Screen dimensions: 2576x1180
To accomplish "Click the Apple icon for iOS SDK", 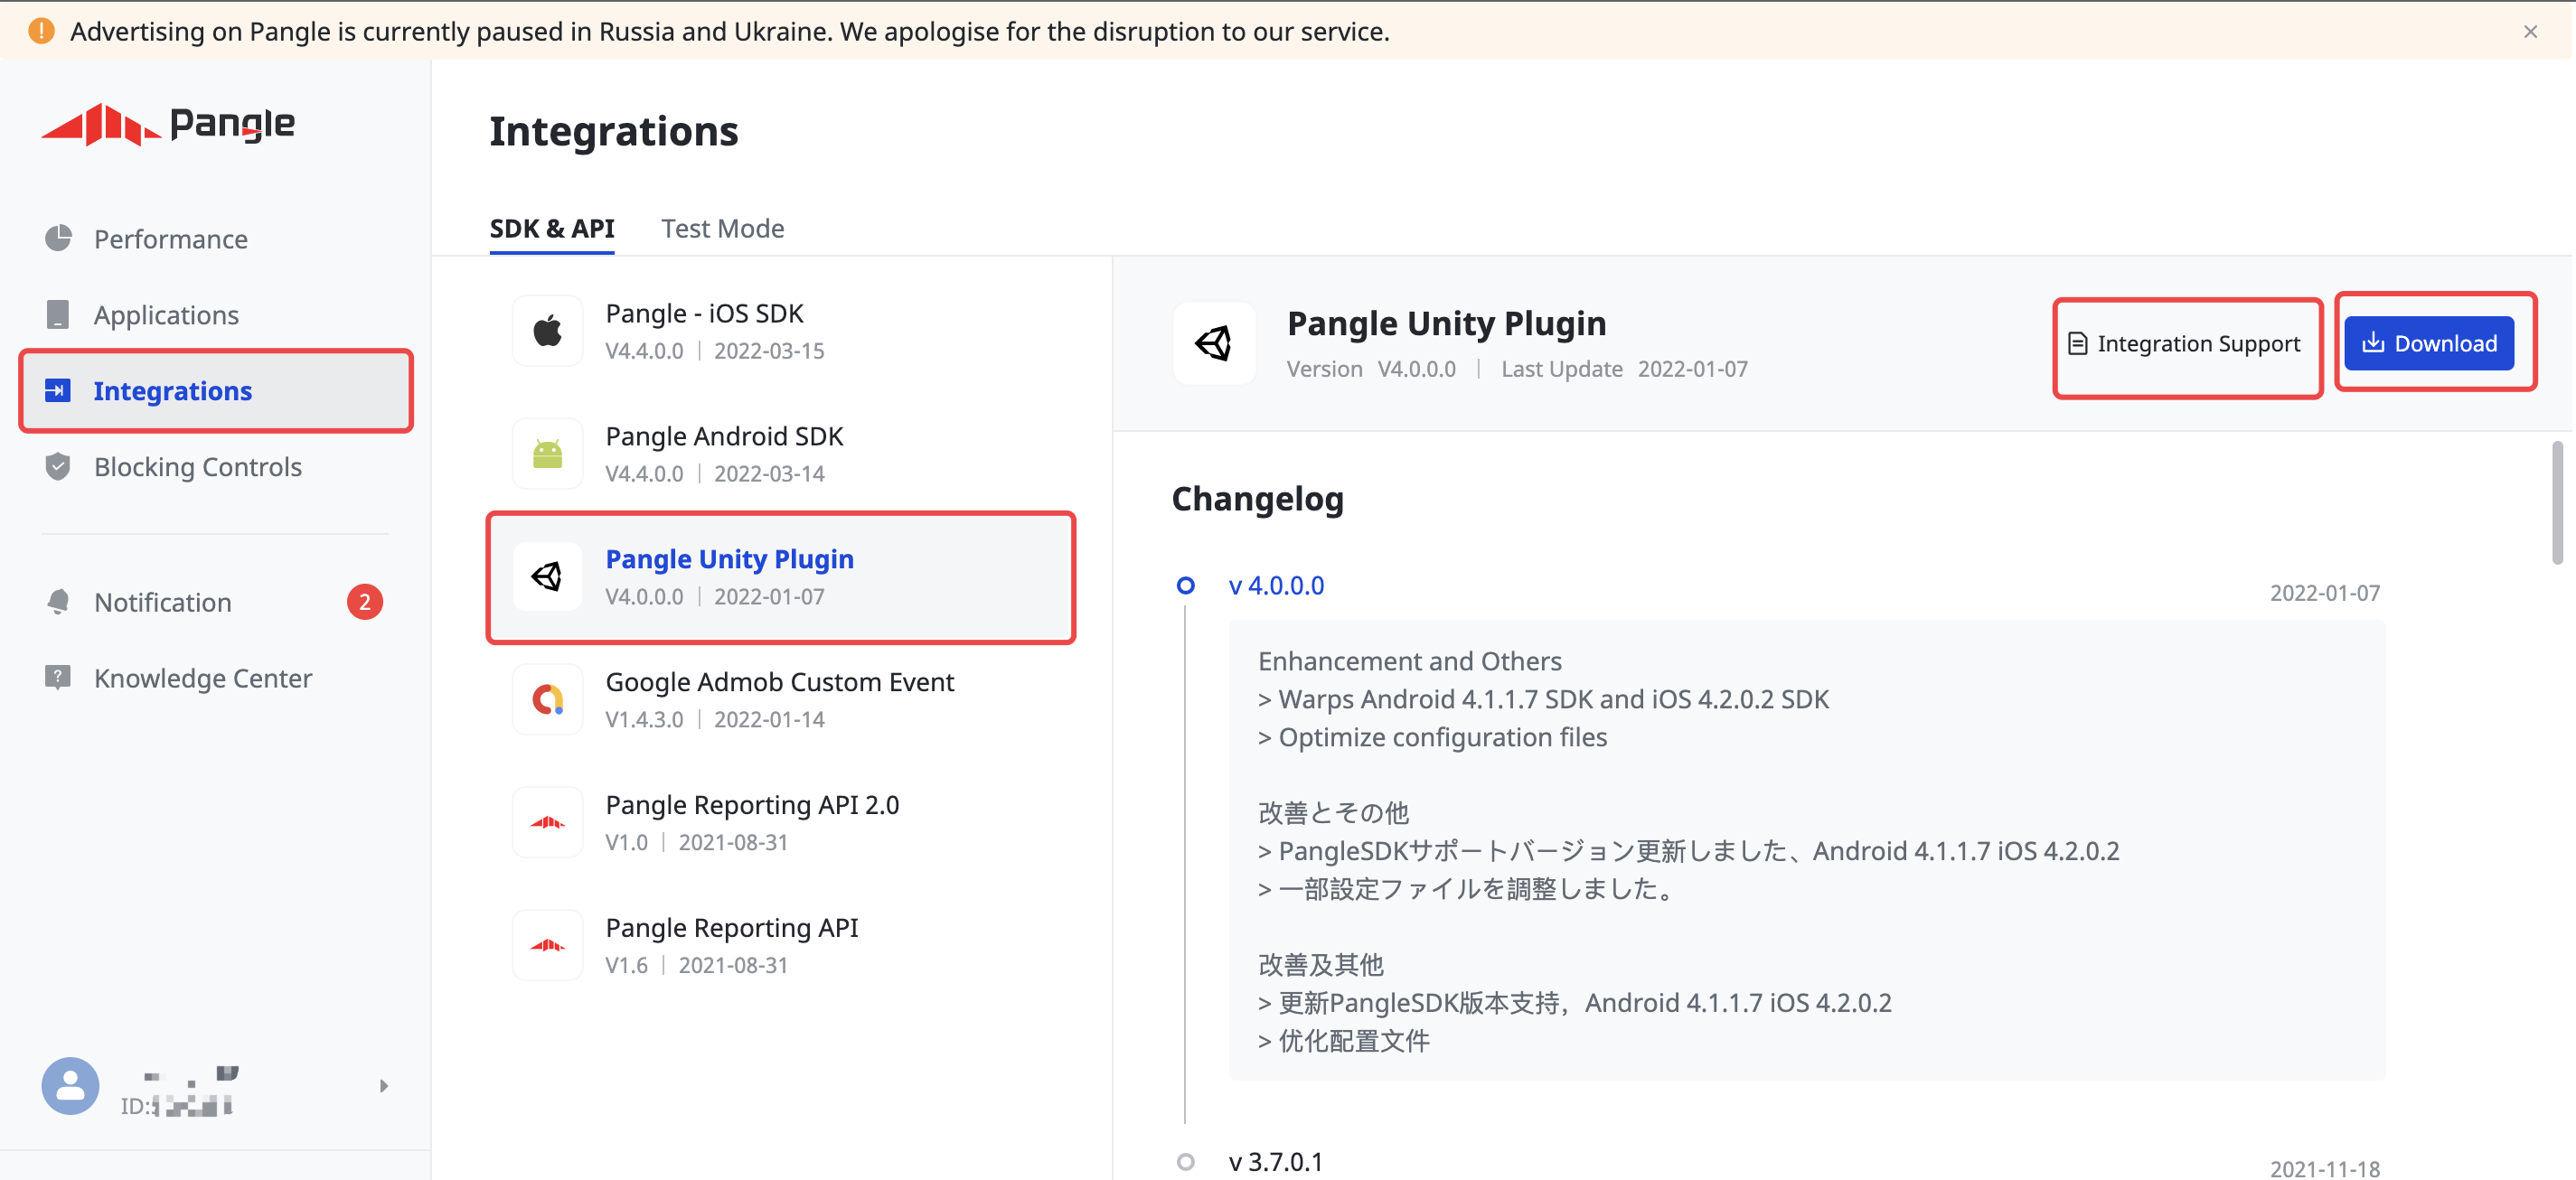I will [x=547, y=330].
